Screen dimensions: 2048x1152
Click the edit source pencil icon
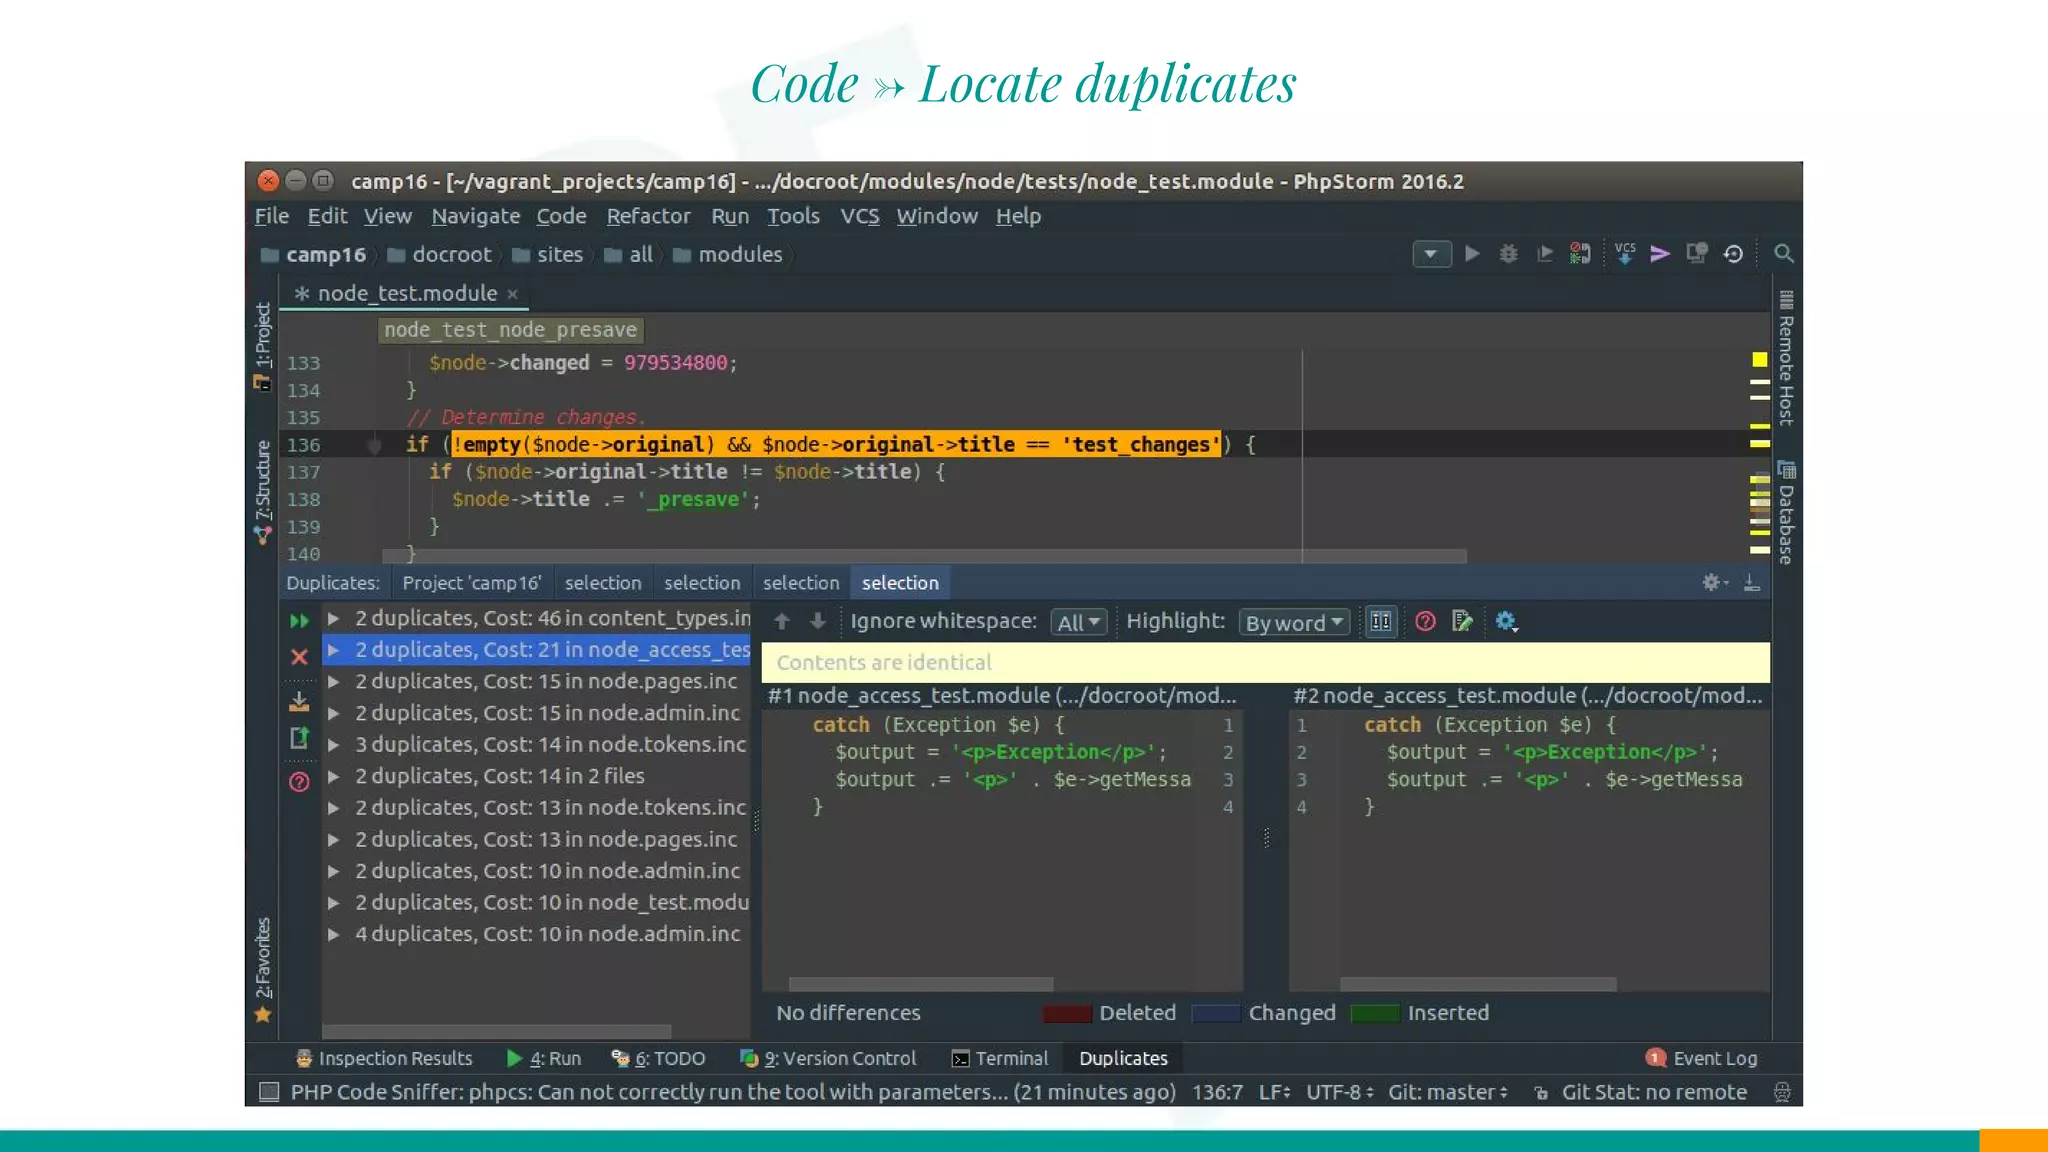point(1462,621)
